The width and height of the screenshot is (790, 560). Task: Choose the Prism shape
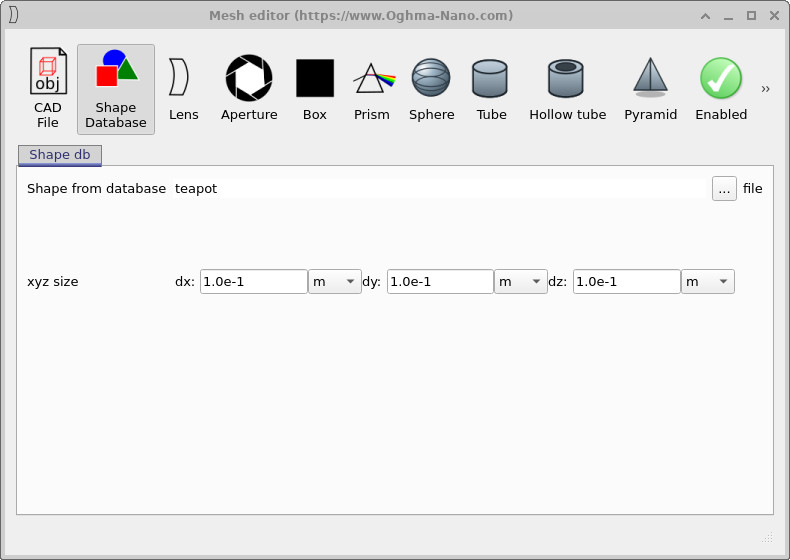coord(372,89)
